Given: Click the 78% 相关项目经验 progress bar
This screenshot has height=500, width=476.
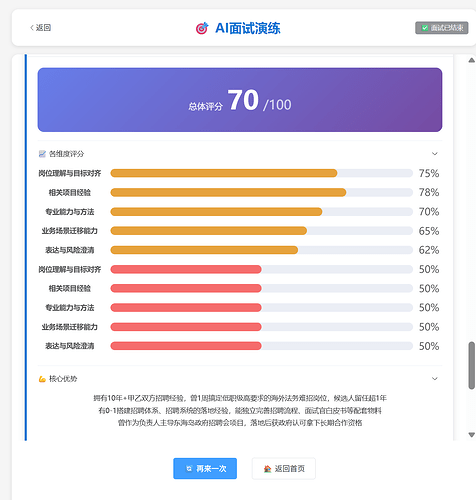Looking at the screenshot, I should pos(262,192).
